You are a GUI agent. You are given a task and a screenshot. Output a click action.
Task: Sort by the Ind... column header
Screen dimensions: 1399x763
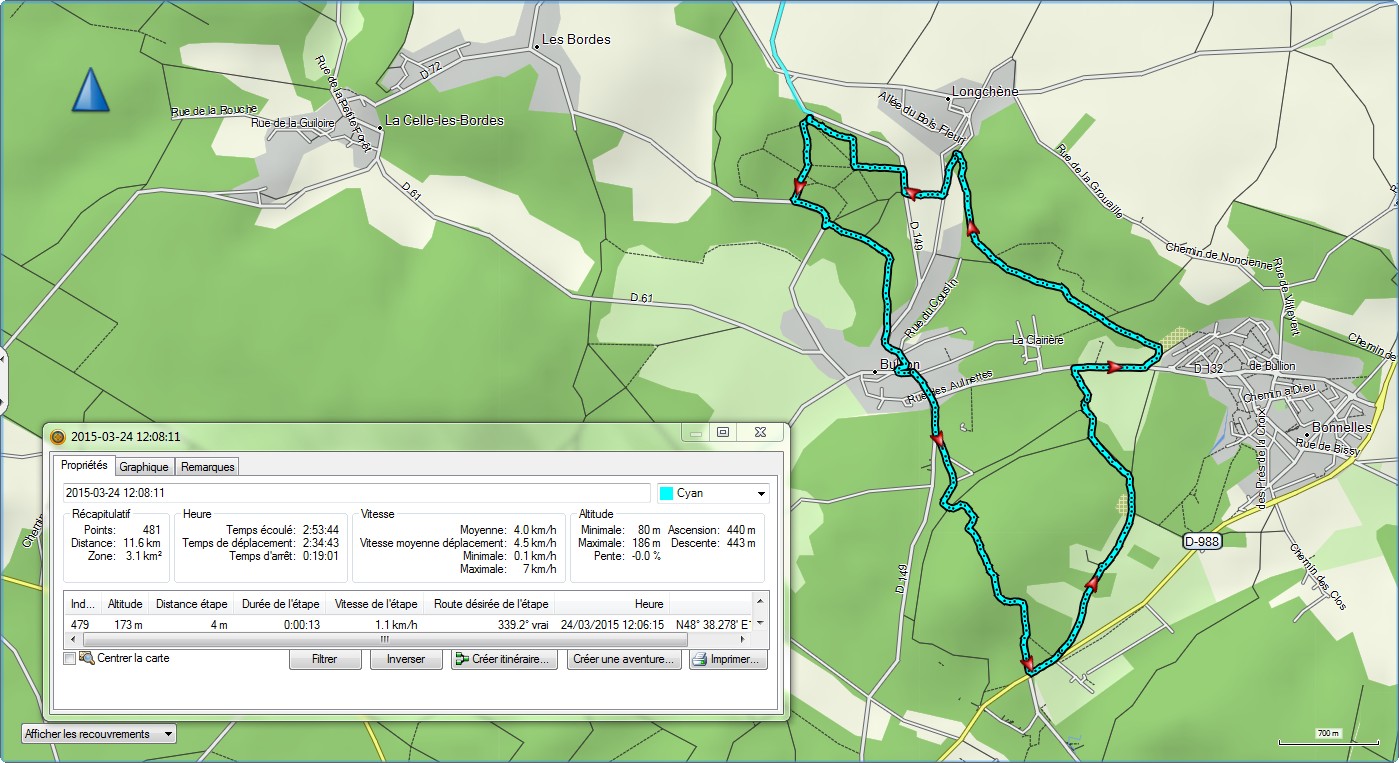tap(83, 604)
